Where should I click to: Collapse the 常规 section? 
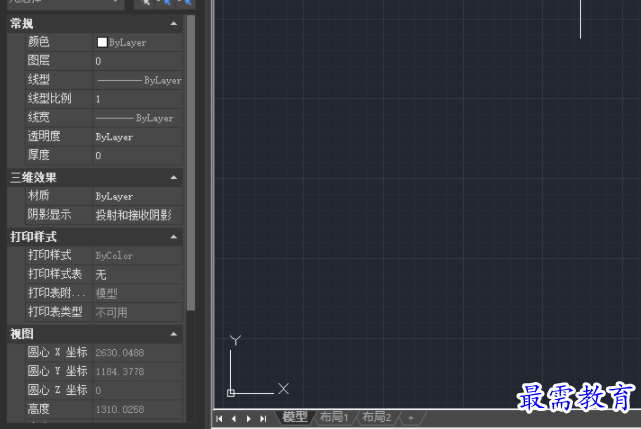[174, 24]
